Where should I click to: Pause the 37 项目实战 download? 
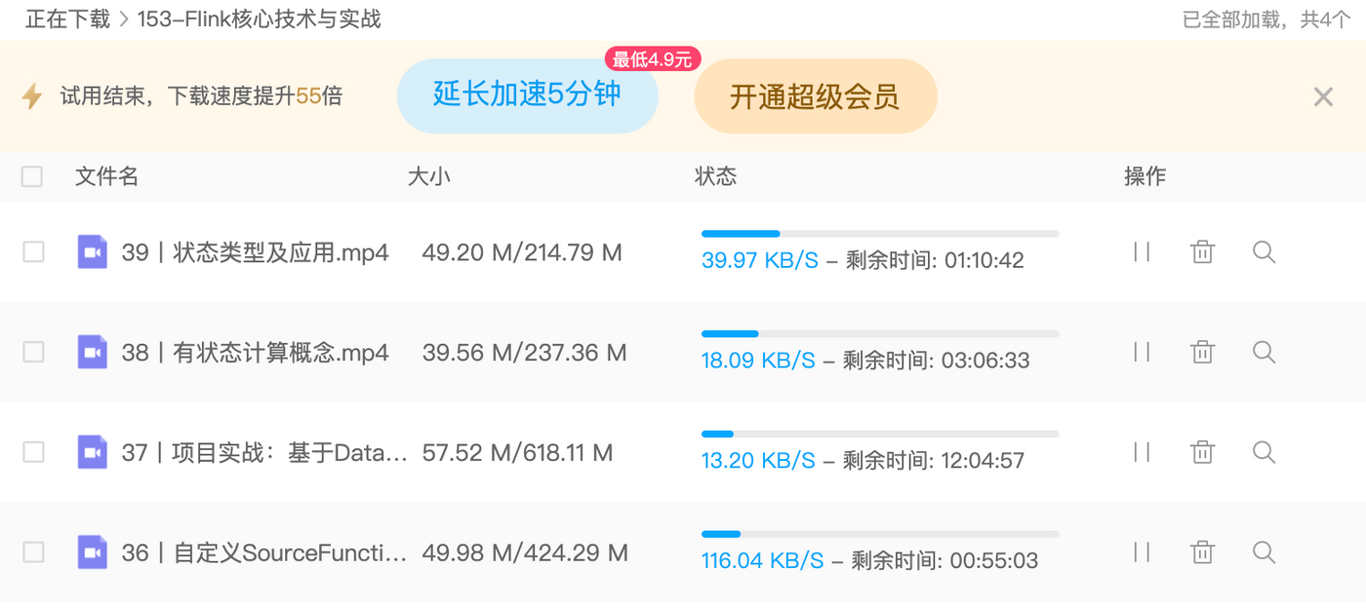[x=1142, y=452]
